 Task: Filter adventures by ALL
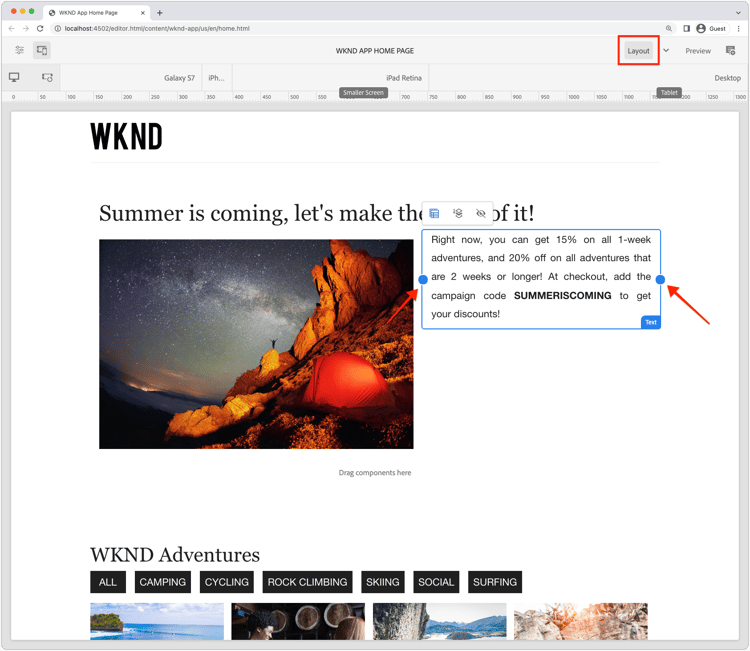click(108, 582)
